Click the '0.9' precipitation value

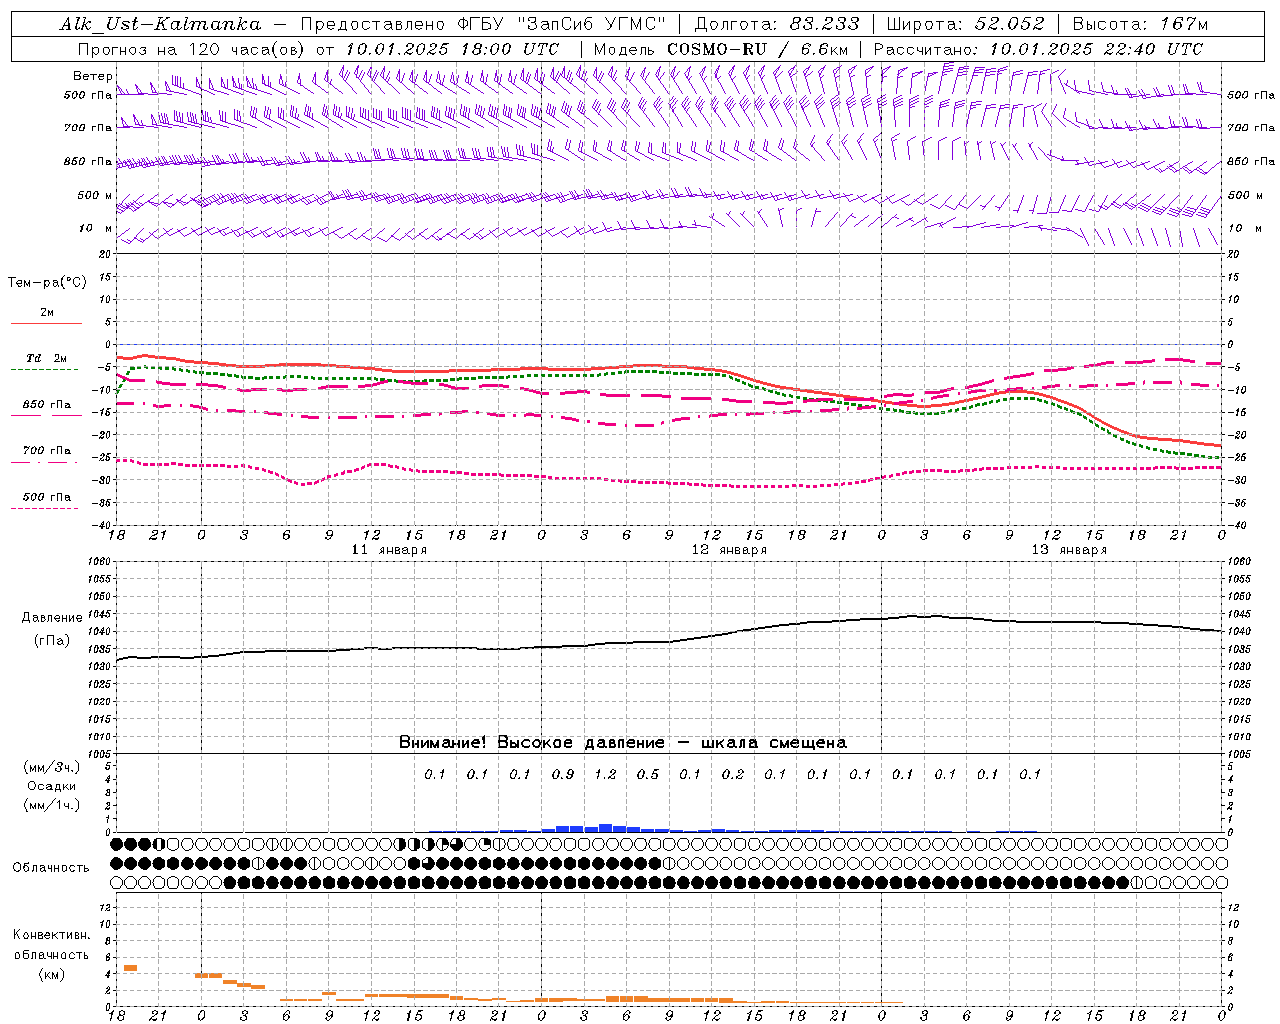[x=563, y=774]
